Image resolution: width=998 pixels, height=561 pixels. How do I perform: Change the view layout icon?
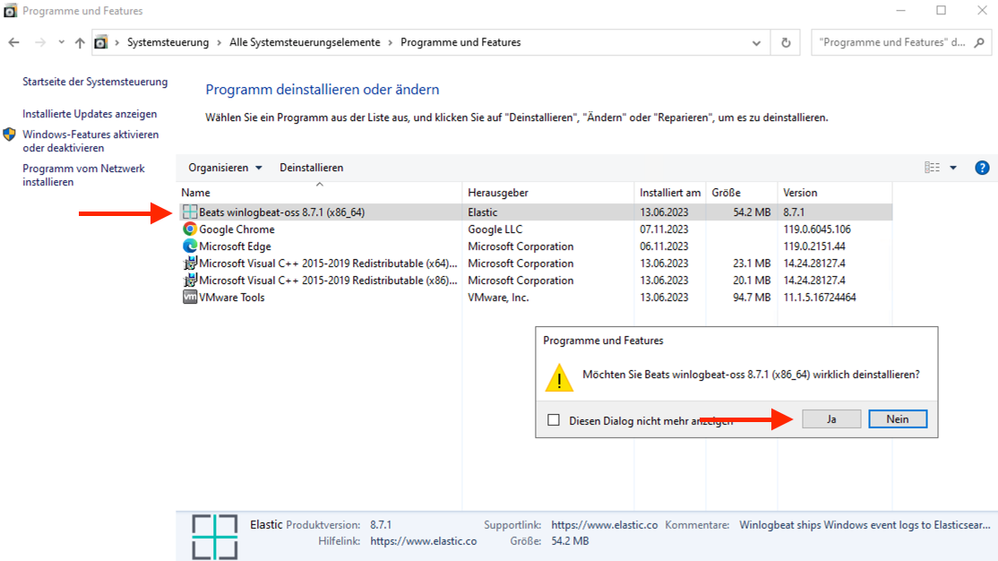(932, 167)
